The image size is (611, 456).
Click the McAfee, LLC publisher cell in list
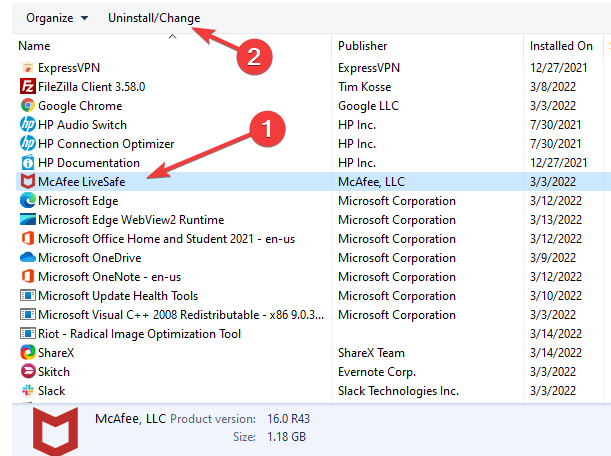click(x=371, y=182)
